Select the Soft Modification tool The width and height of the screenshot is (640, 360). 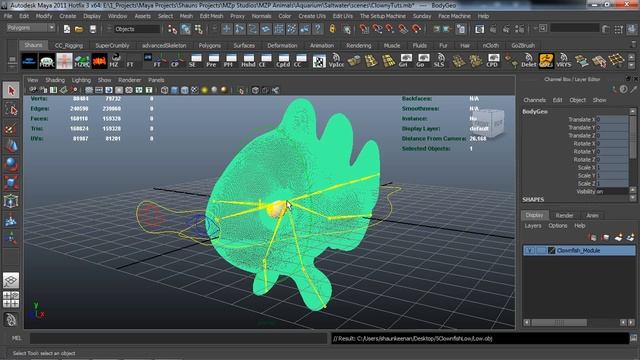coord(11,220)
